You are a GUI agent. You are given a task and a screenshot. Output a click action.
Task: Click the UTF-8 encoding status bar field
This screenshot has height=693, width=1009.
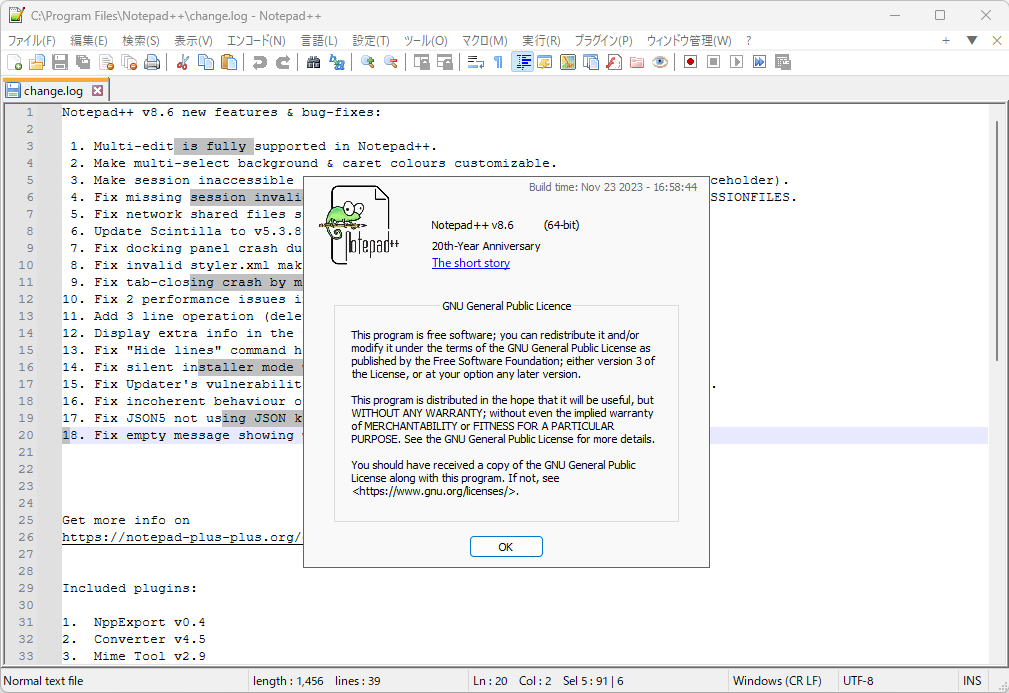(858, 680)
